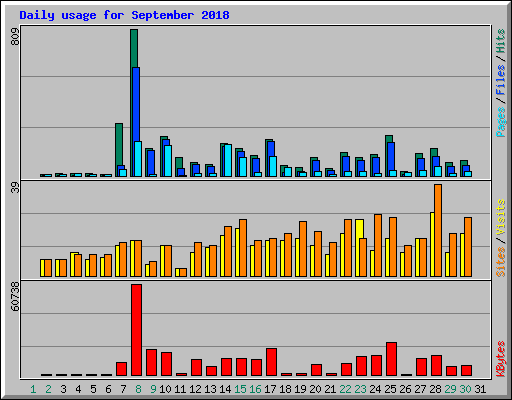The image size is (512, 400).
Task: Click day label 31 on the axis
Action: [480, 389]
